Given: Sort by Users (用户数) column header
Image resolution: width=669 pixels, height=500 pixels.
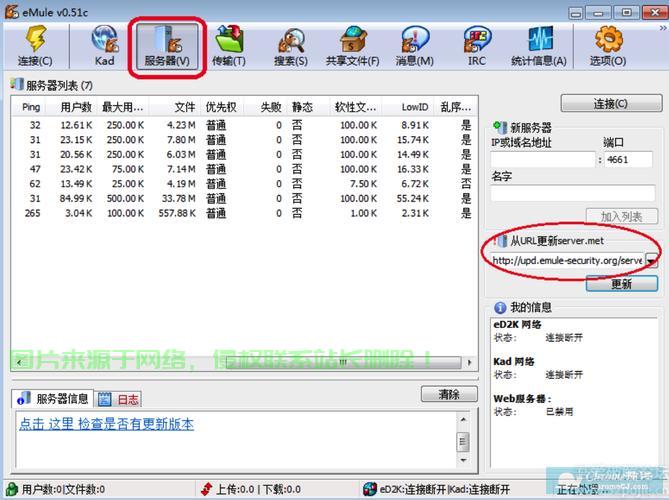Looking at the screenshot, I should pyautogui.click(x=71, y=107).
